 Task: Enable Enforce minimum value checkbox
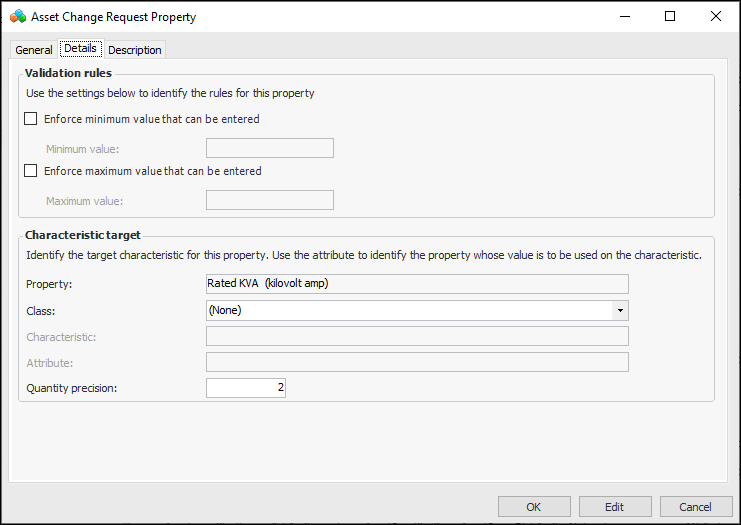click(31, 119)
